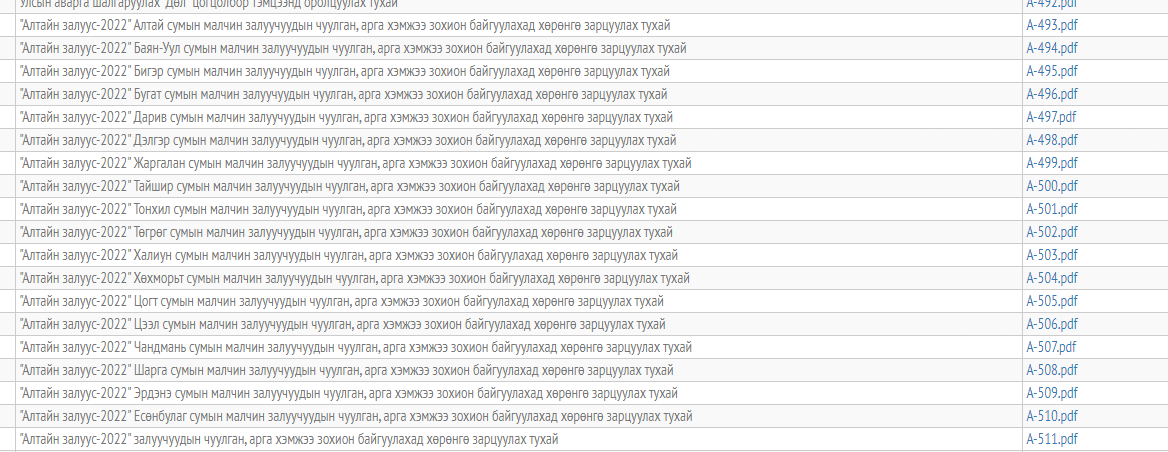Open the A-493.pdf file link
Screen dimensions: 1168x452
point(1052,25)
